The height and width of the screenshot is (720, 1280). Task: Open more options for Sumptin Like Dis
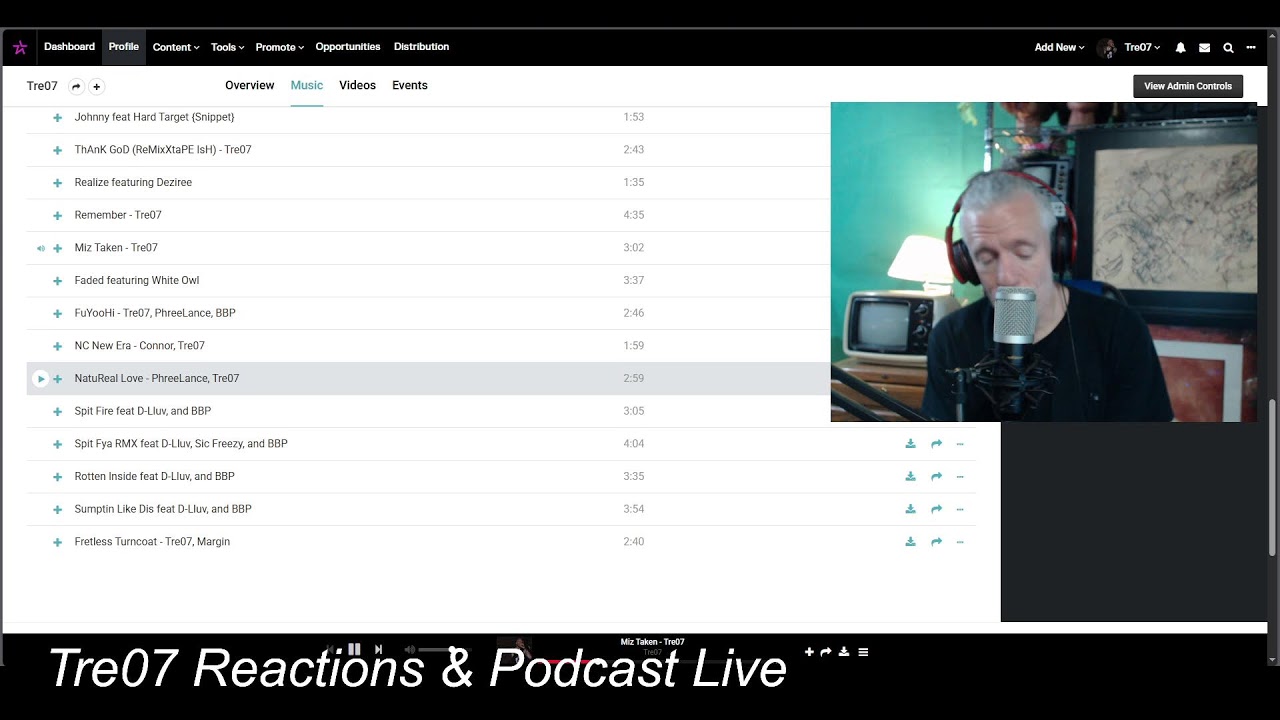click(x=960, y=509)
